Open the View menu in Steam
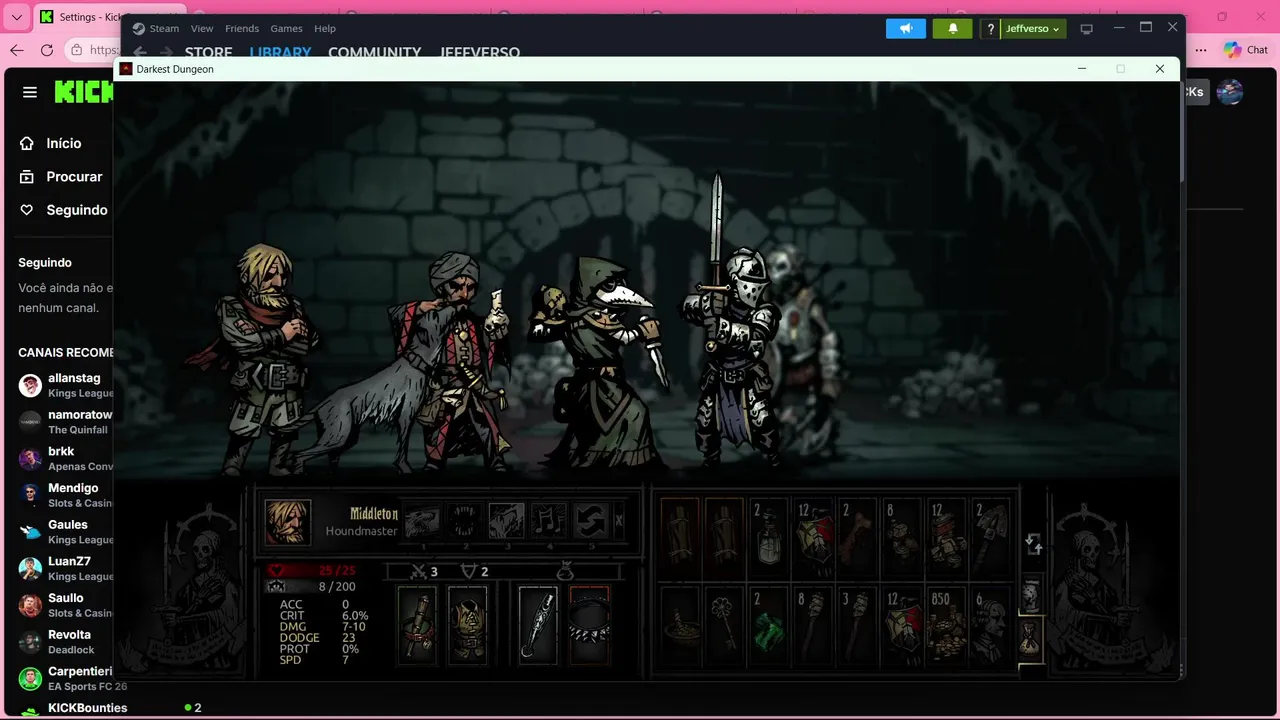The width and height of the screenshot is (1280, 720). [202, 28]
